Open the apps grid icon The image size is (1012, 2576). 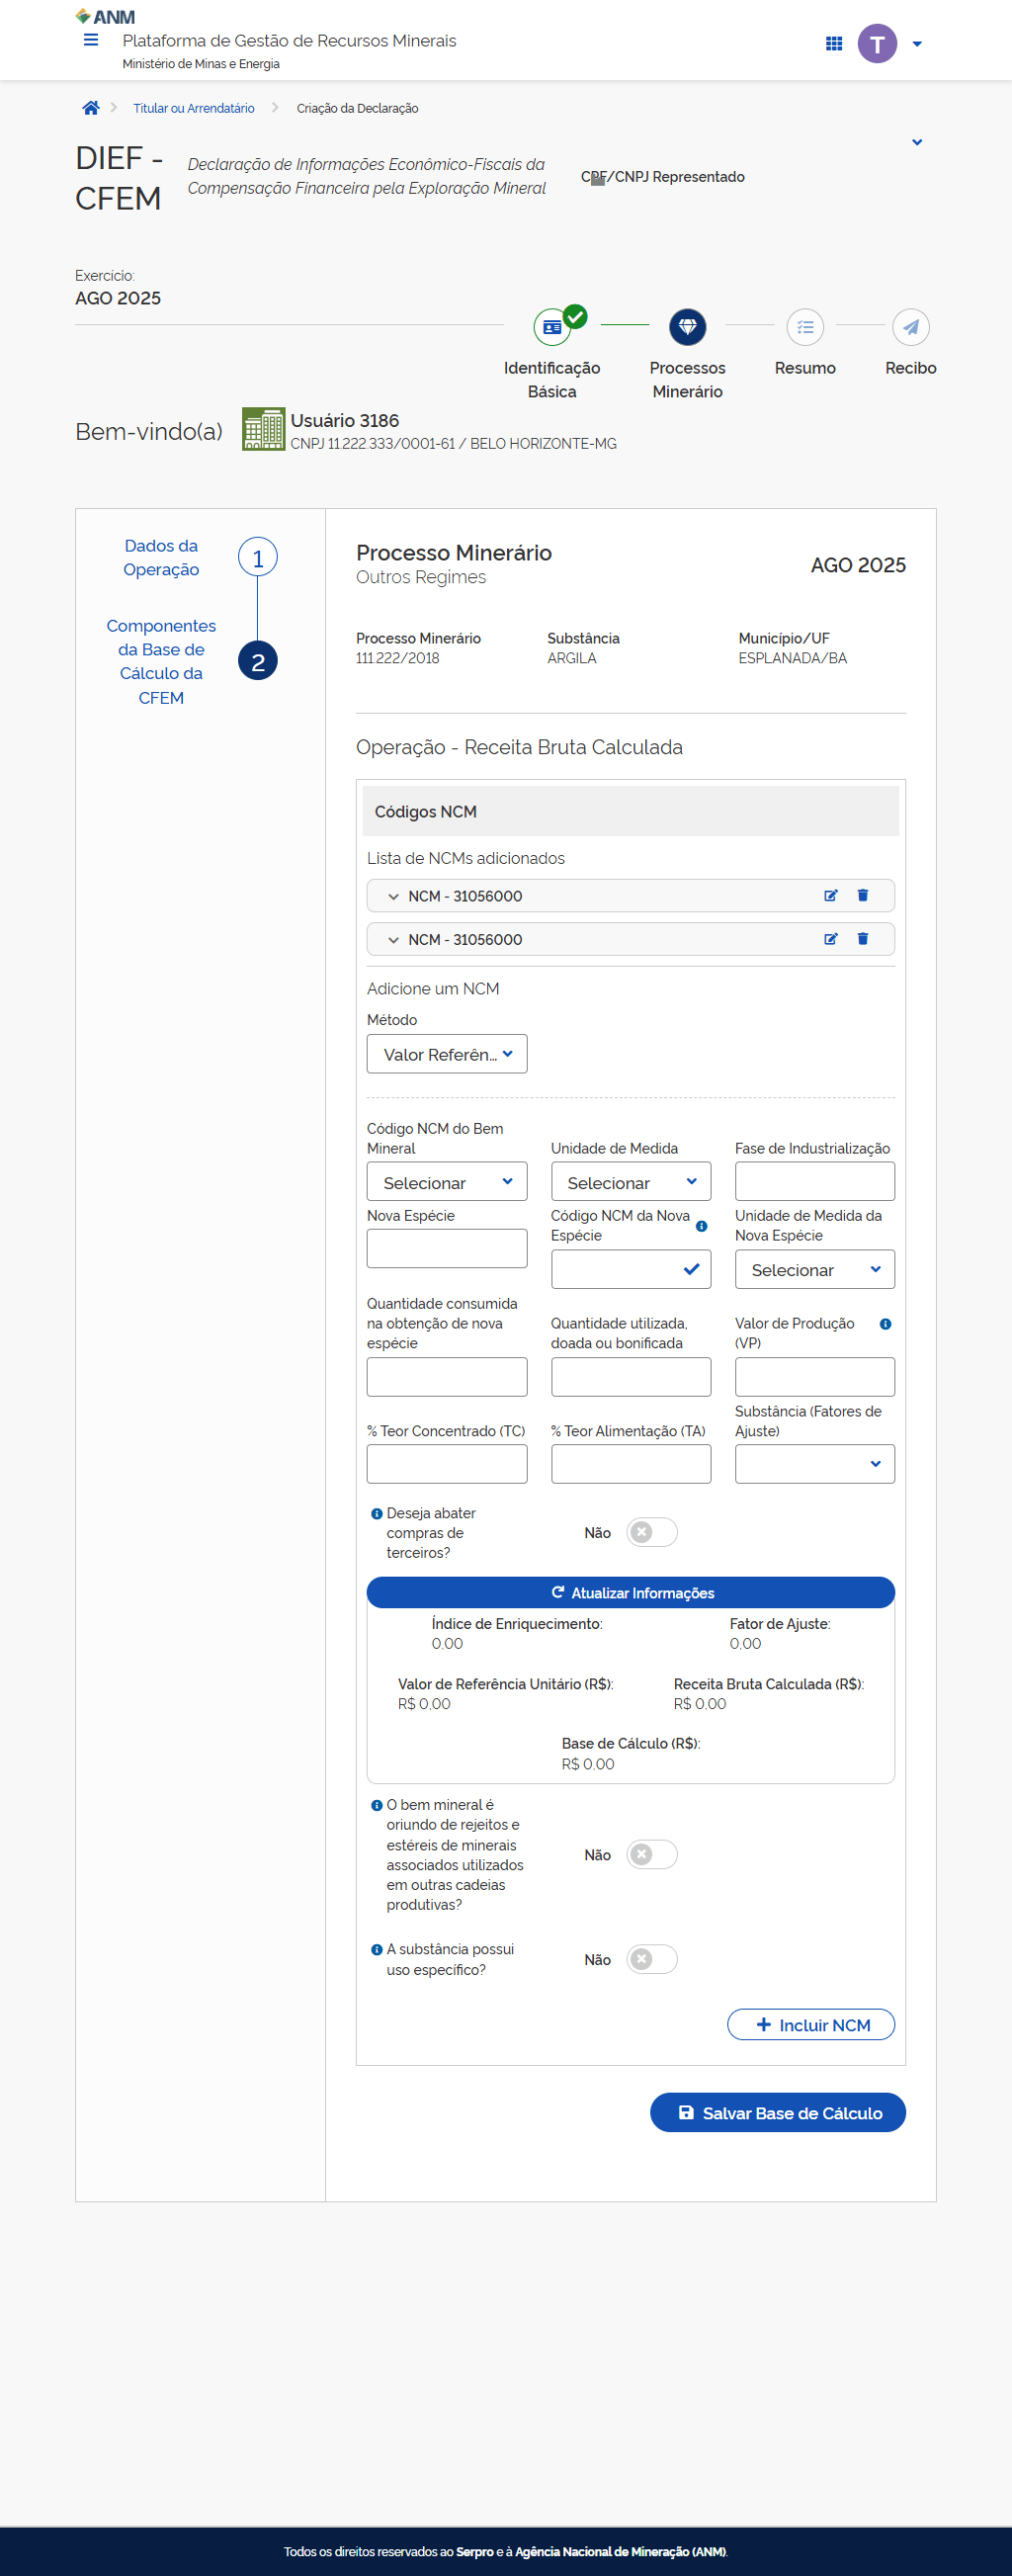point(833,44)
